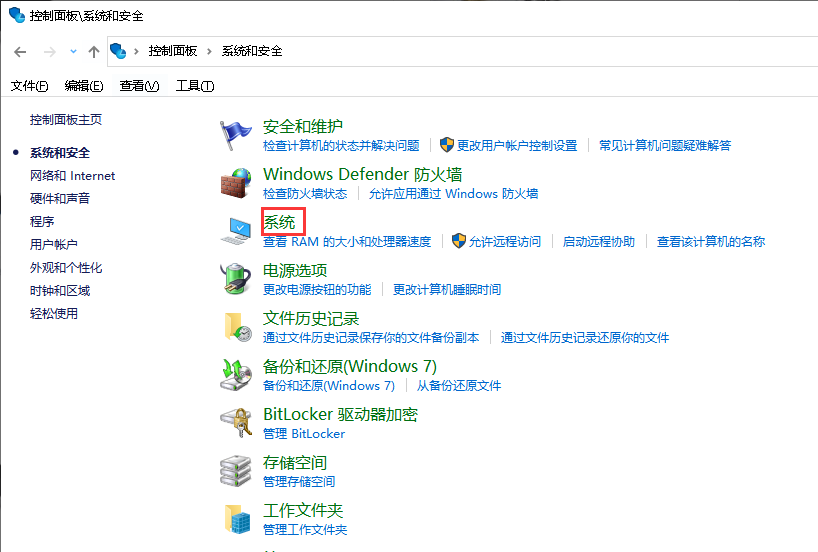Click 从备份还原文件 link

(459, 386)
